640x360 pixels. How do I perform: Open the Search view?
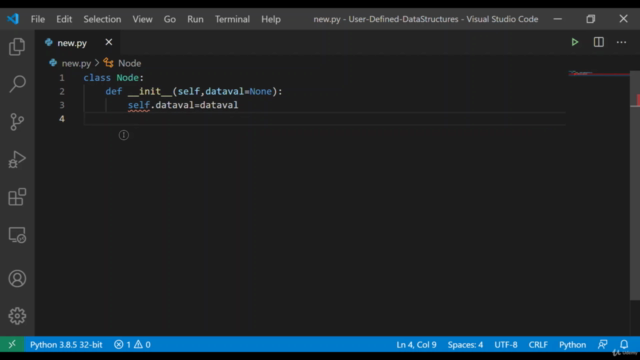[17, 84]
